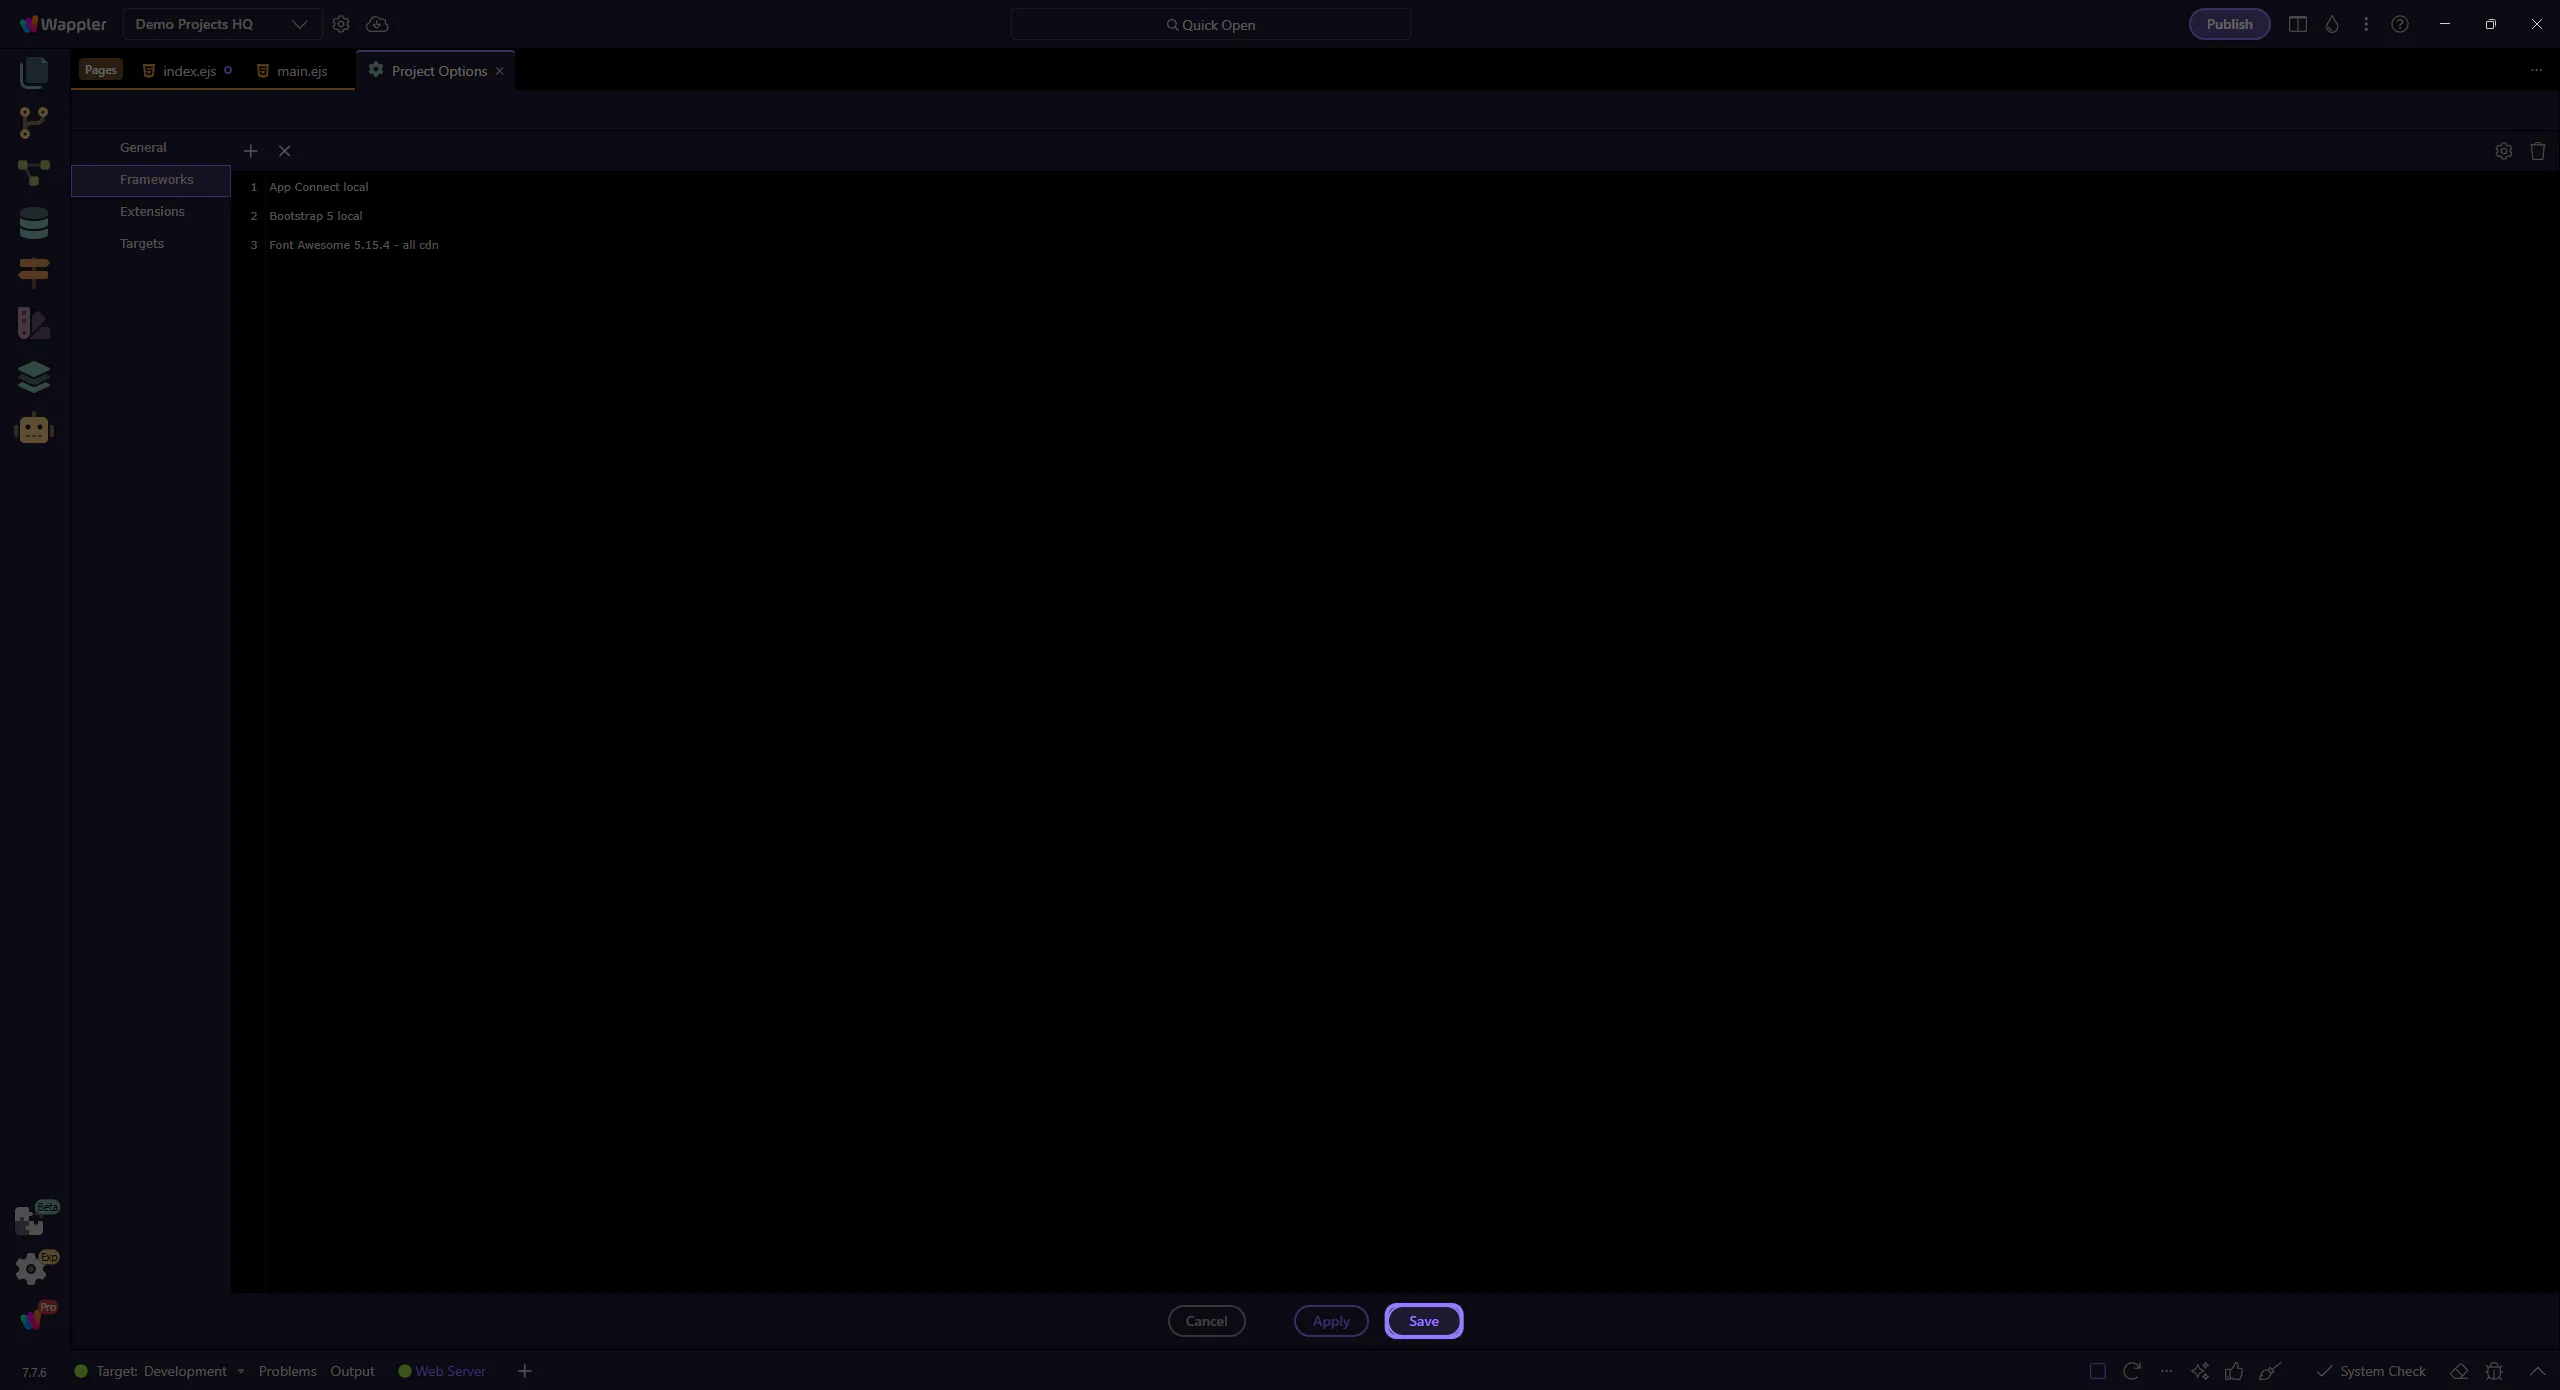Open the Database Manager sidebar icon
Viewport: 2560px width, 1390px height.
tap(33, 223)
